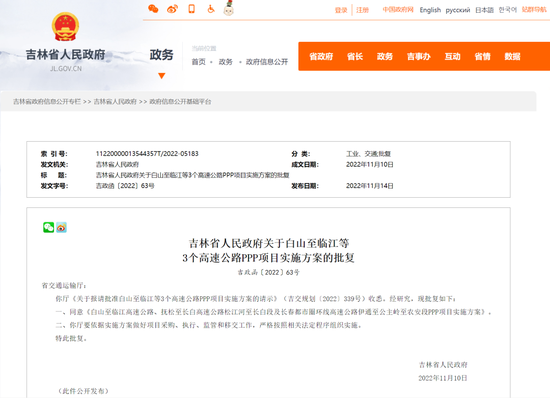Switch site language to русский
The height and width of the screenshot is (398, 550).
point(457,11)
